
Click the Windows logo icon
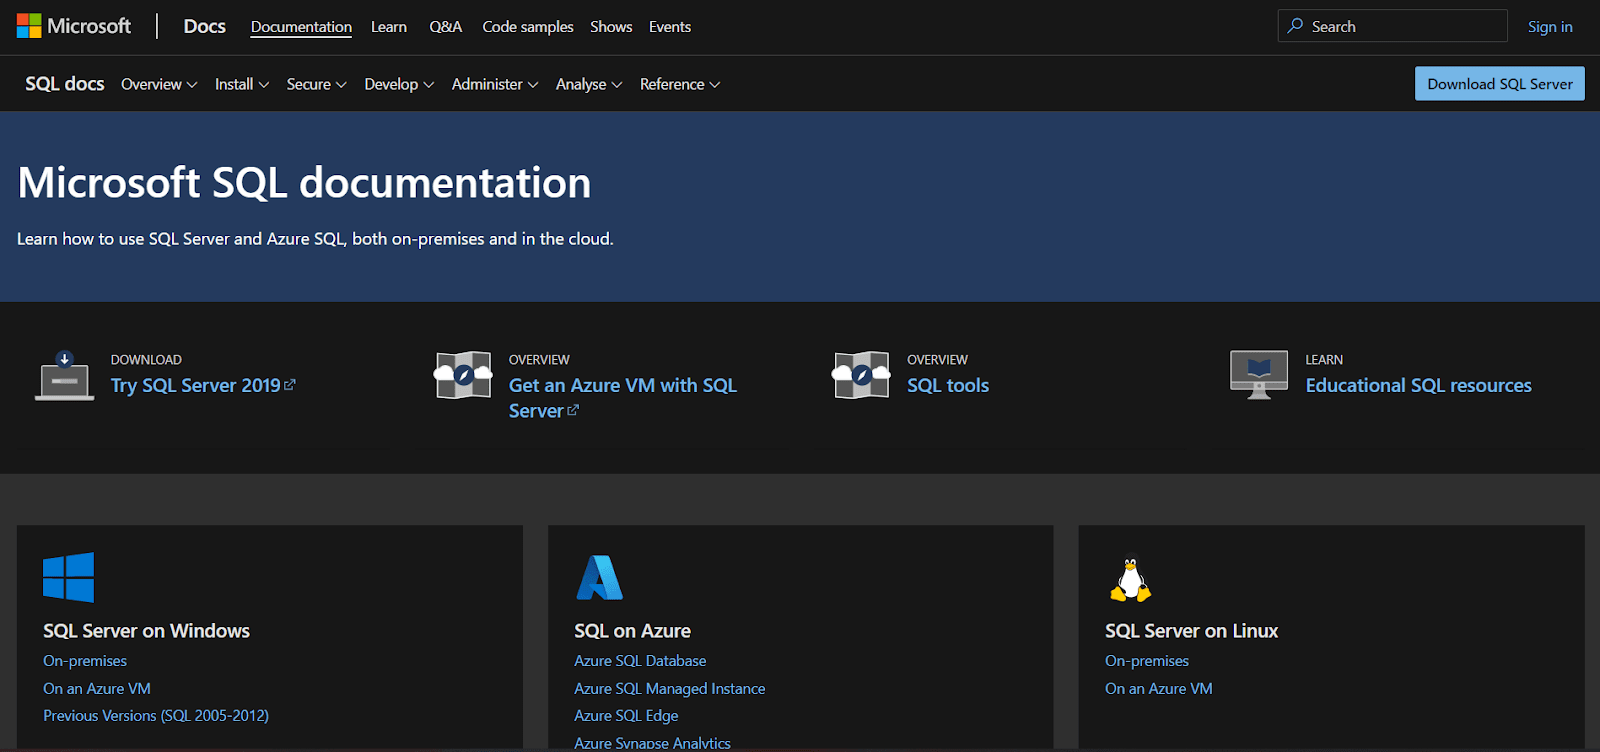pos(69,577)
